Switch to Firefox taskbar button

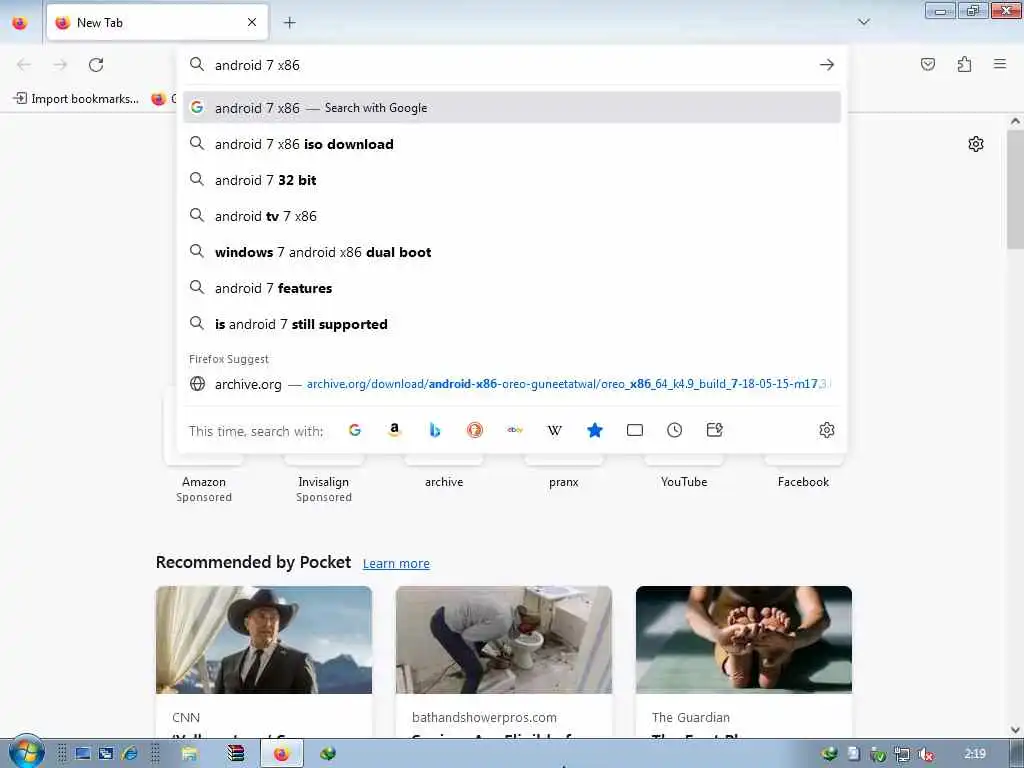point(281,754)
